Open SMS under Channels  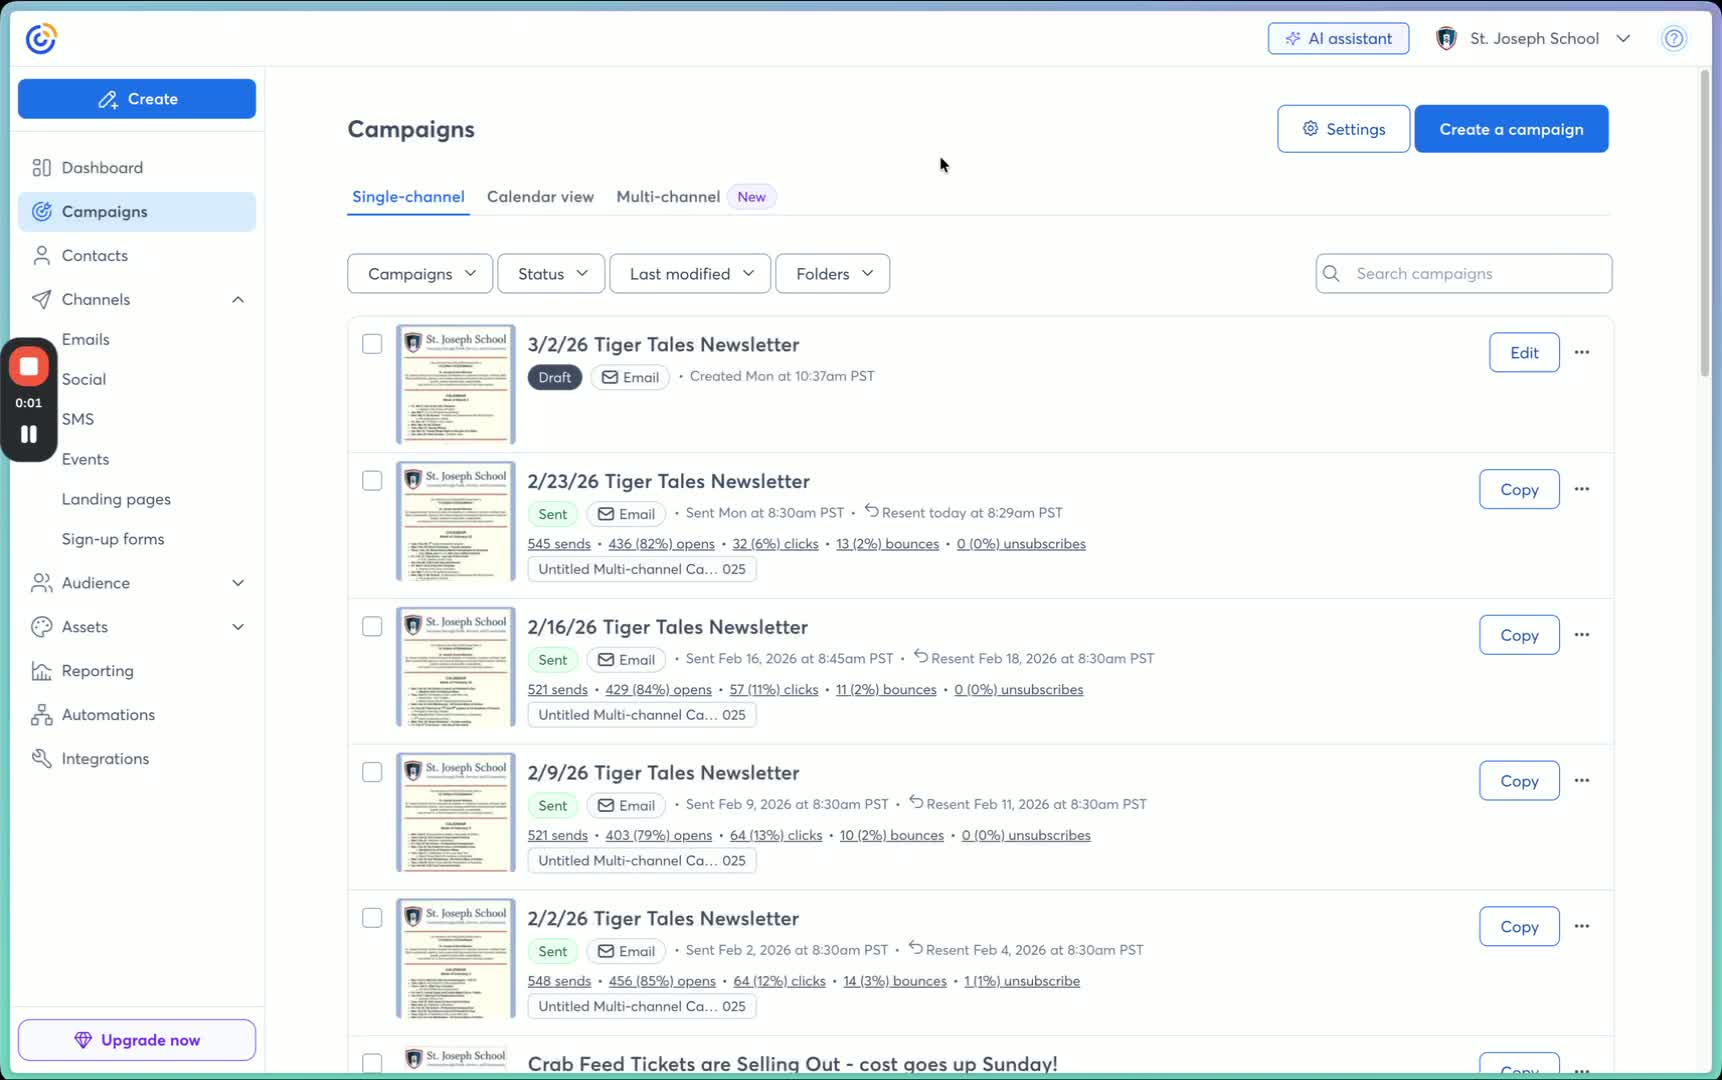(78, 419)
